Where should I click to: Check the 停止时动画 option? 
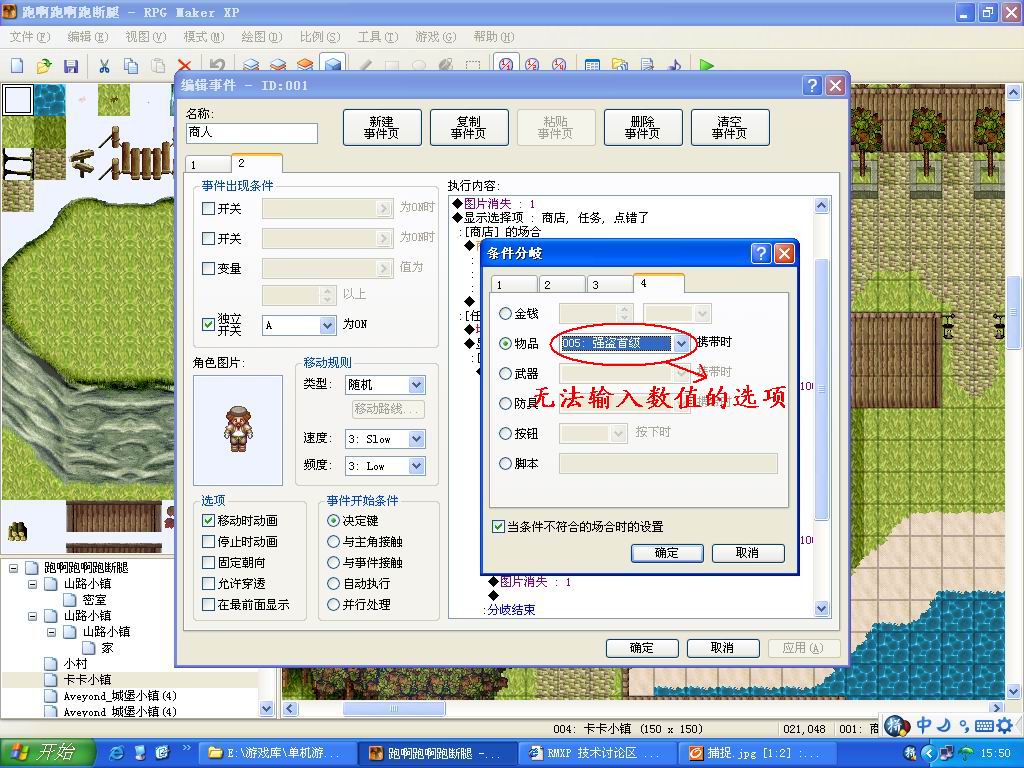(x=208, y=541)
